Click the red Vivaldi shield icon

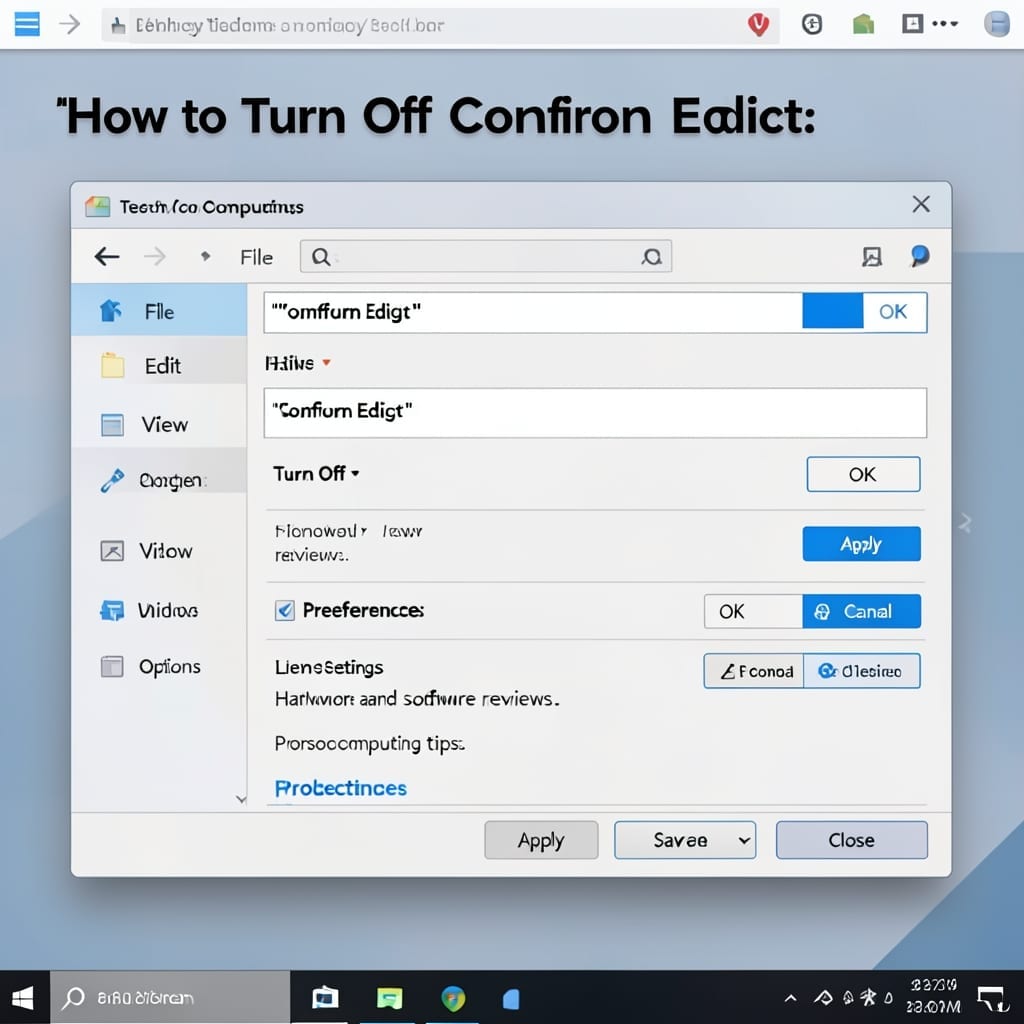(x=758, y=25)
